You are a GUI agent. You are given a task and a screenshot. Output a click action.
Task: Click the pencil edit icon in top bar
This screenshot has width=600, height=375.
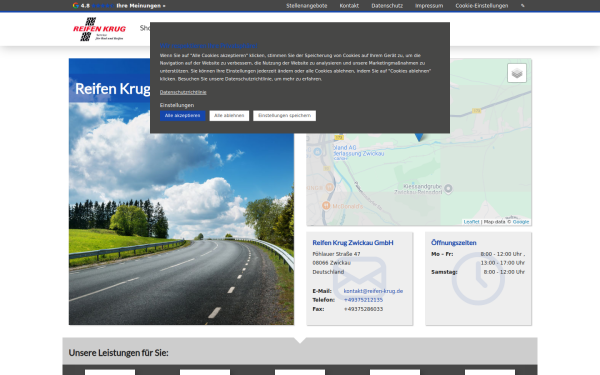coord(523,6)
